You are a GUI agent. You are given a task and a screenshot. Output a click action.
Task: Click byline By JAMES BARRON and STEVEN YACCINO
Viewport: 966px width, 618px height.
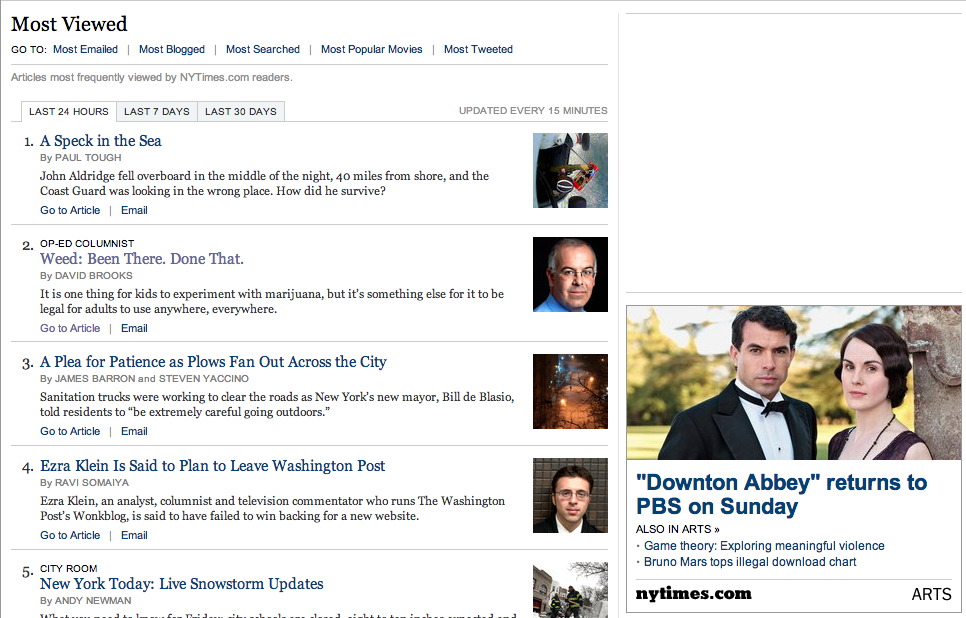(144, 379)
